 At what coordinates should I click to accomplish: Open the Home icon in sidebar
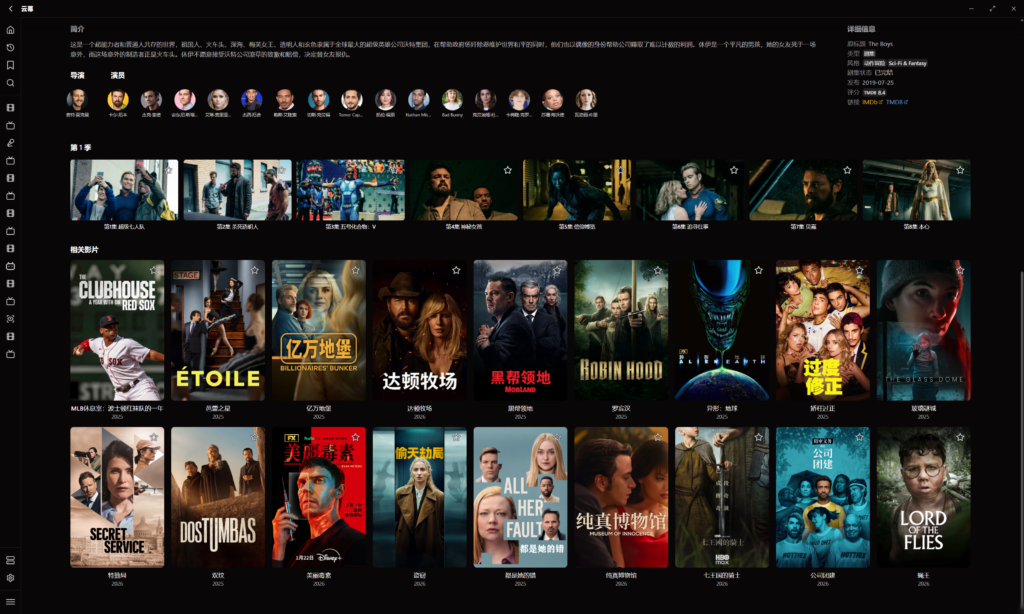click(10, 30)
